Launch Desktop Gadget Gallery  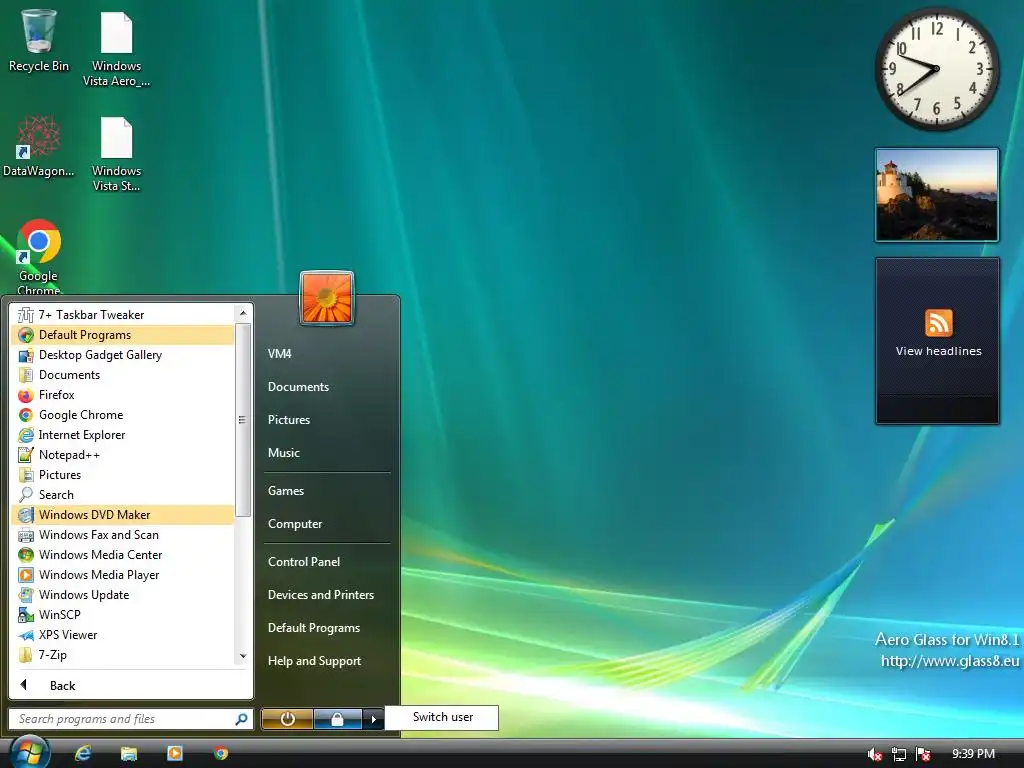pyautogui.click(x=123, y=355)
